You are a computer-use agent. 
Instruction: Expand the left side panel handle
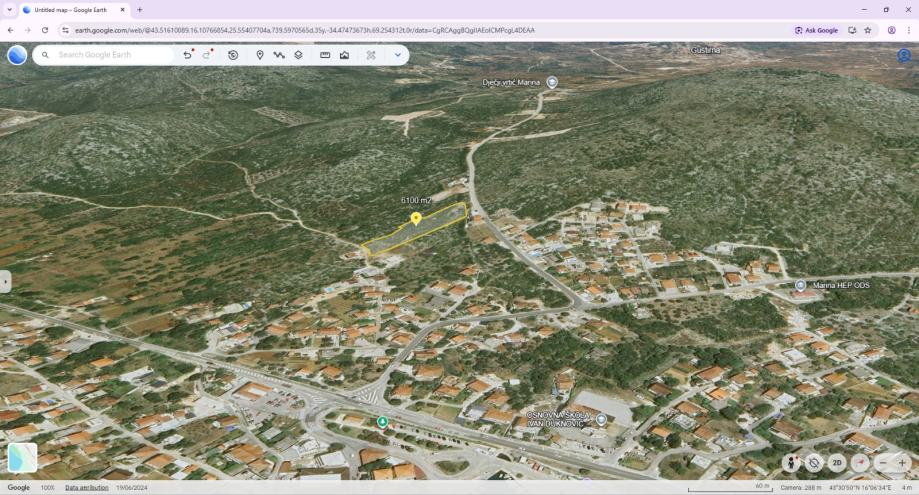point(5,282)
